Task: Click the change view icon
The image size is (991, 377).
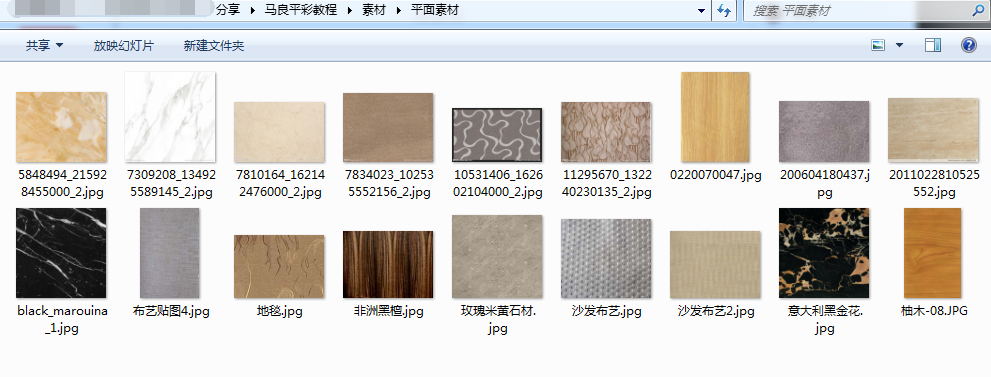Action: click(878, 45)
